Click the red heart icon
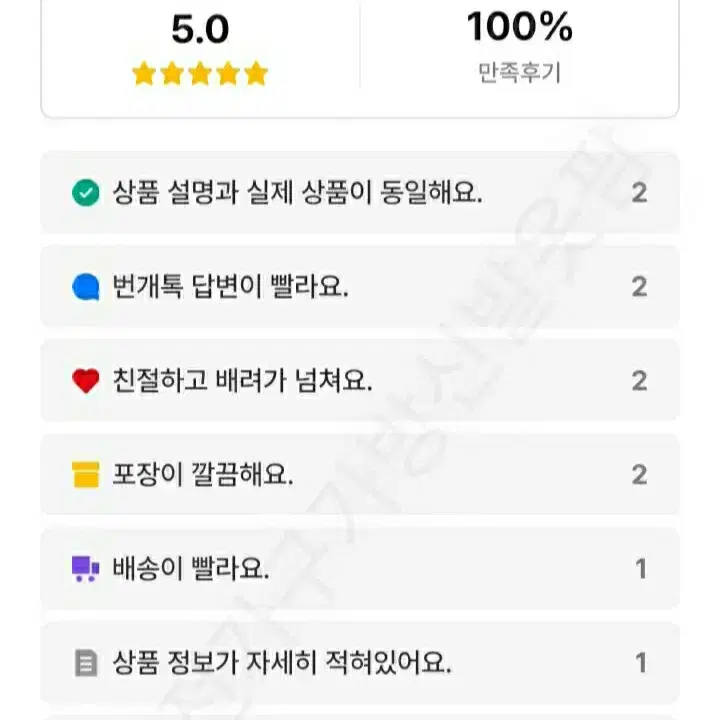This screenshot has height=720, width=720. (85, 381)
